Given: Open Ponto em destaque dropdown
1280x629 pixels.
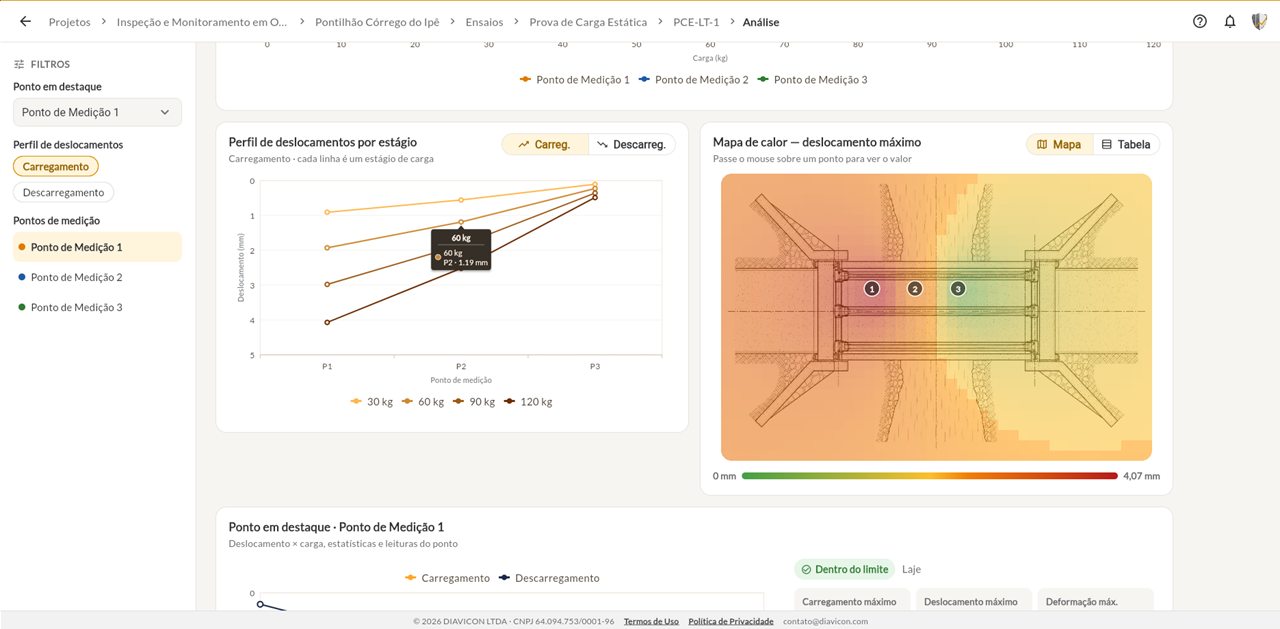Looking at the screenshot, I should pyautogui.click(x=97, y=112).
